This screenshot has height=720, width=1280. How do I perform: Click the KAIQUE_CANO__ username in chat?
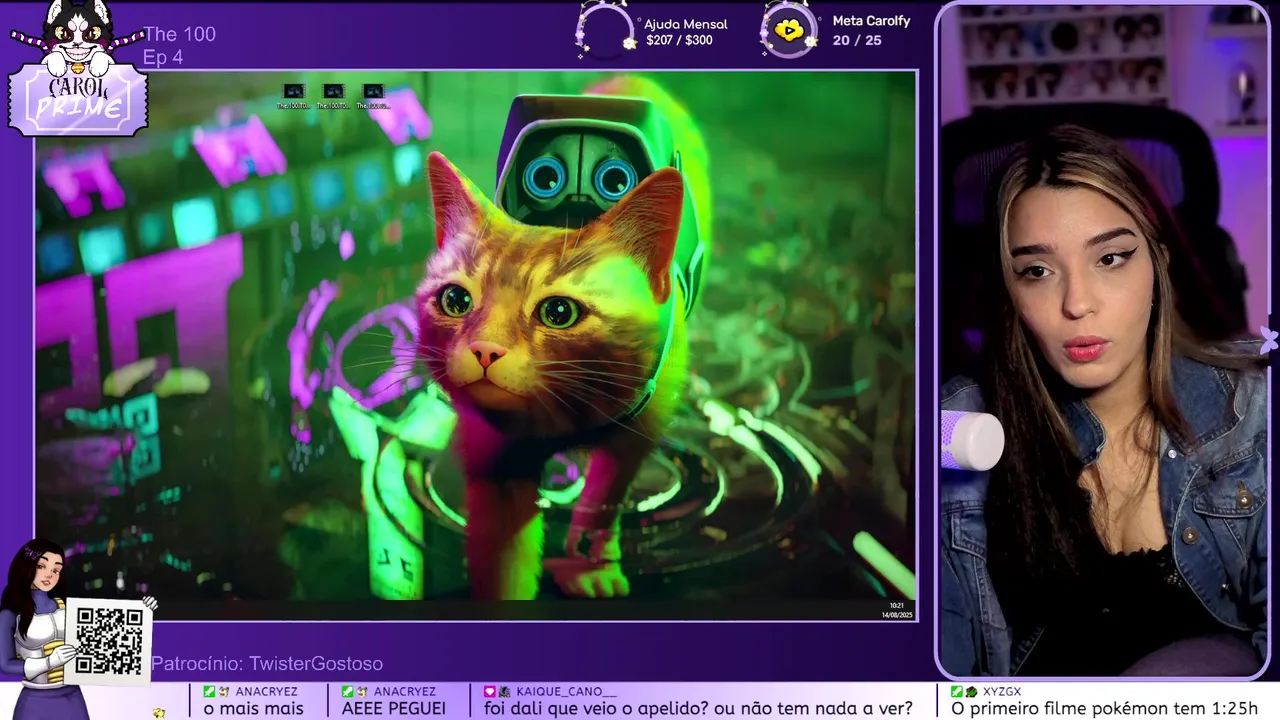tap(567, 692)
